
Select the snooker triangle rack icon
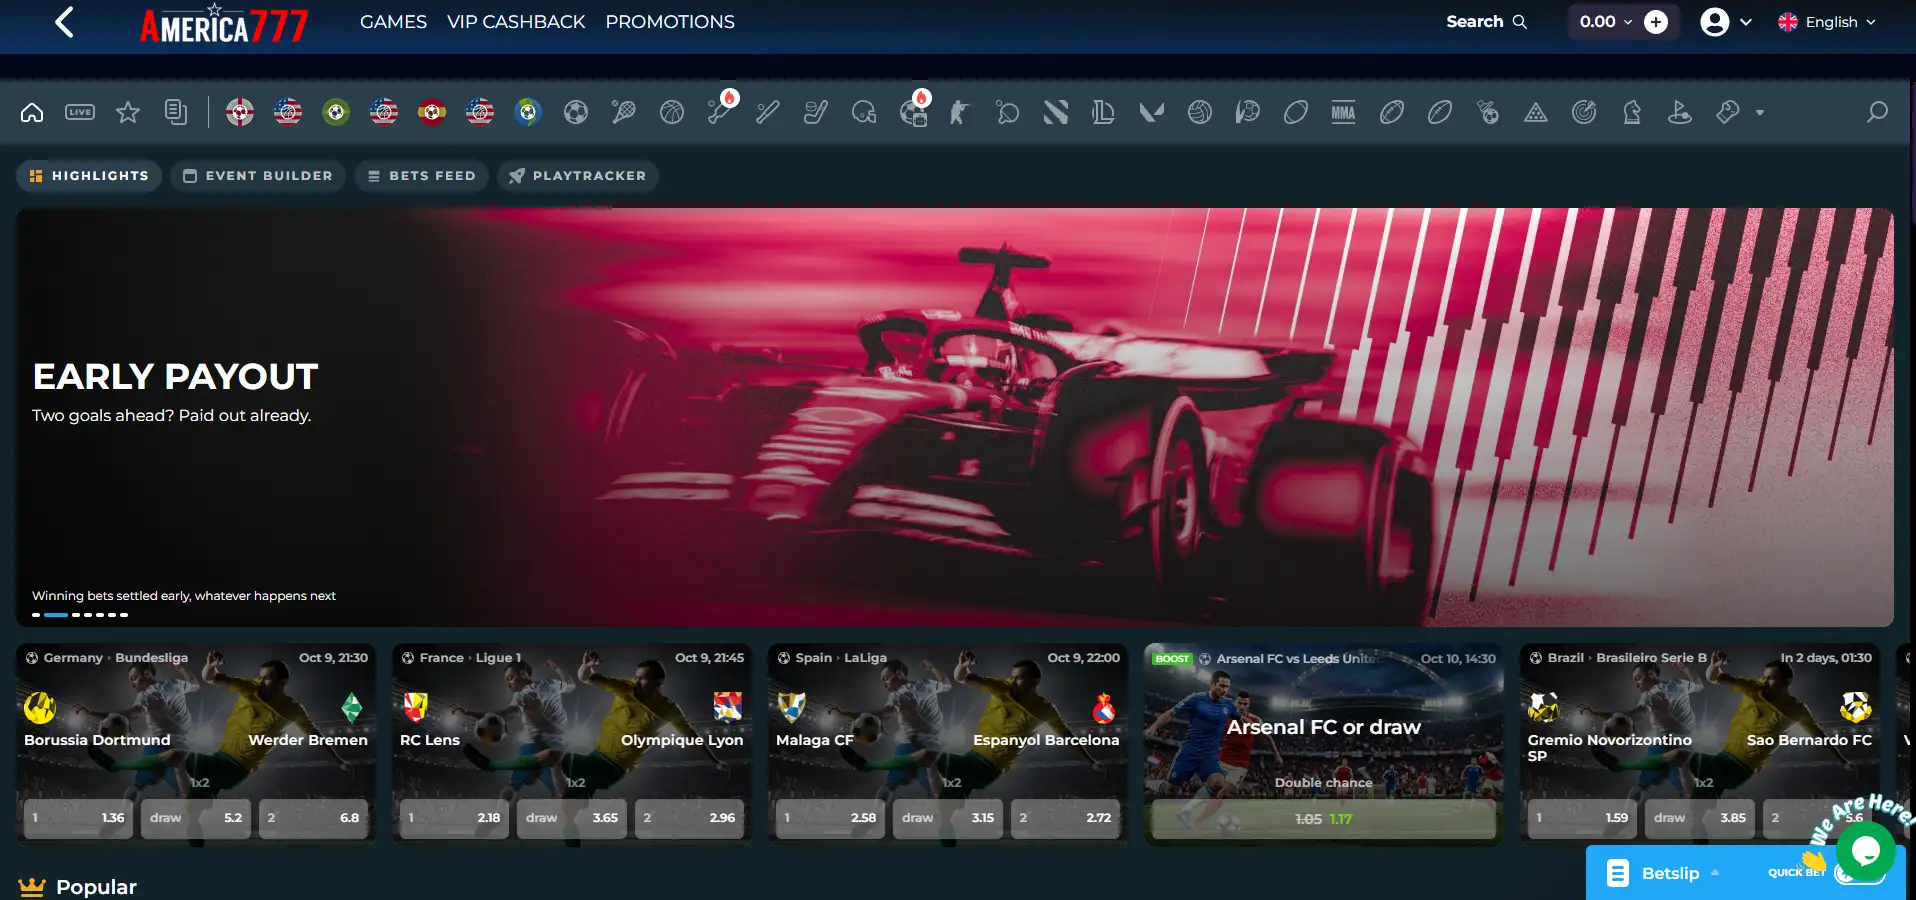click(x=1536, y=112)
